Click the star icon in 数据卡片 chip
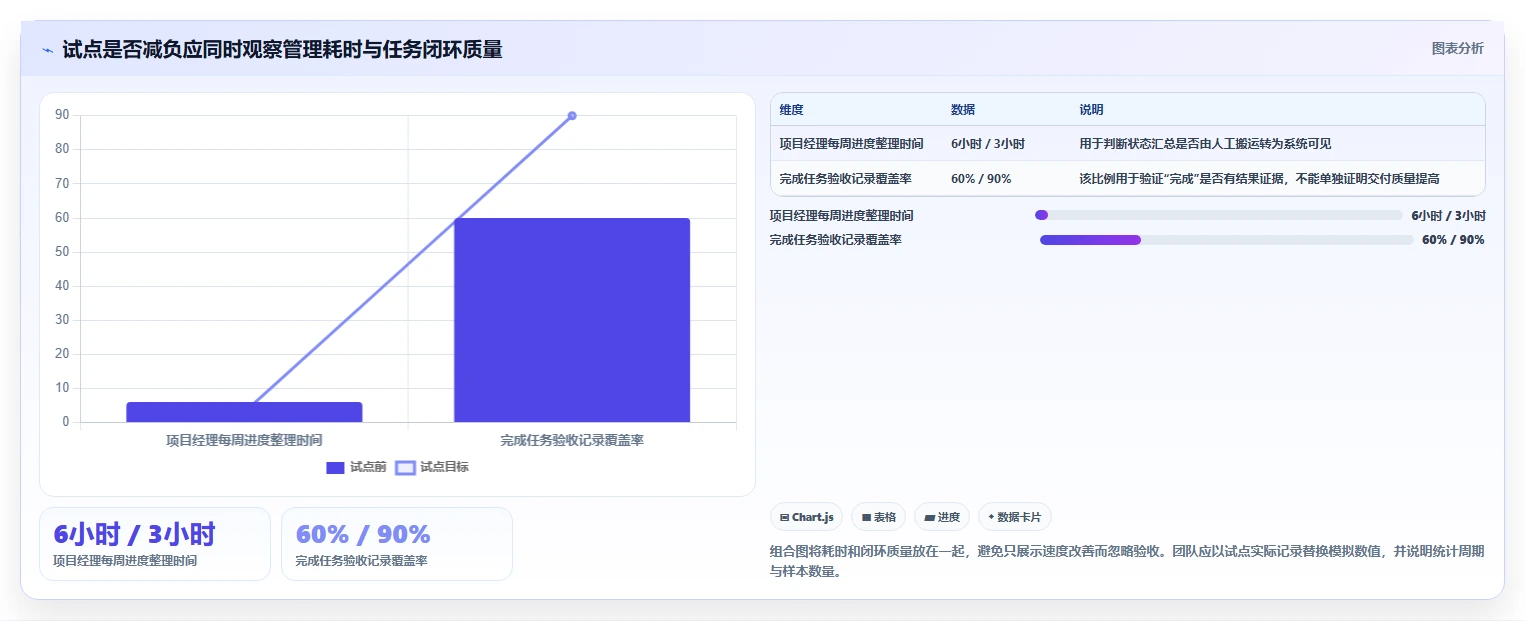 [991, 517]
